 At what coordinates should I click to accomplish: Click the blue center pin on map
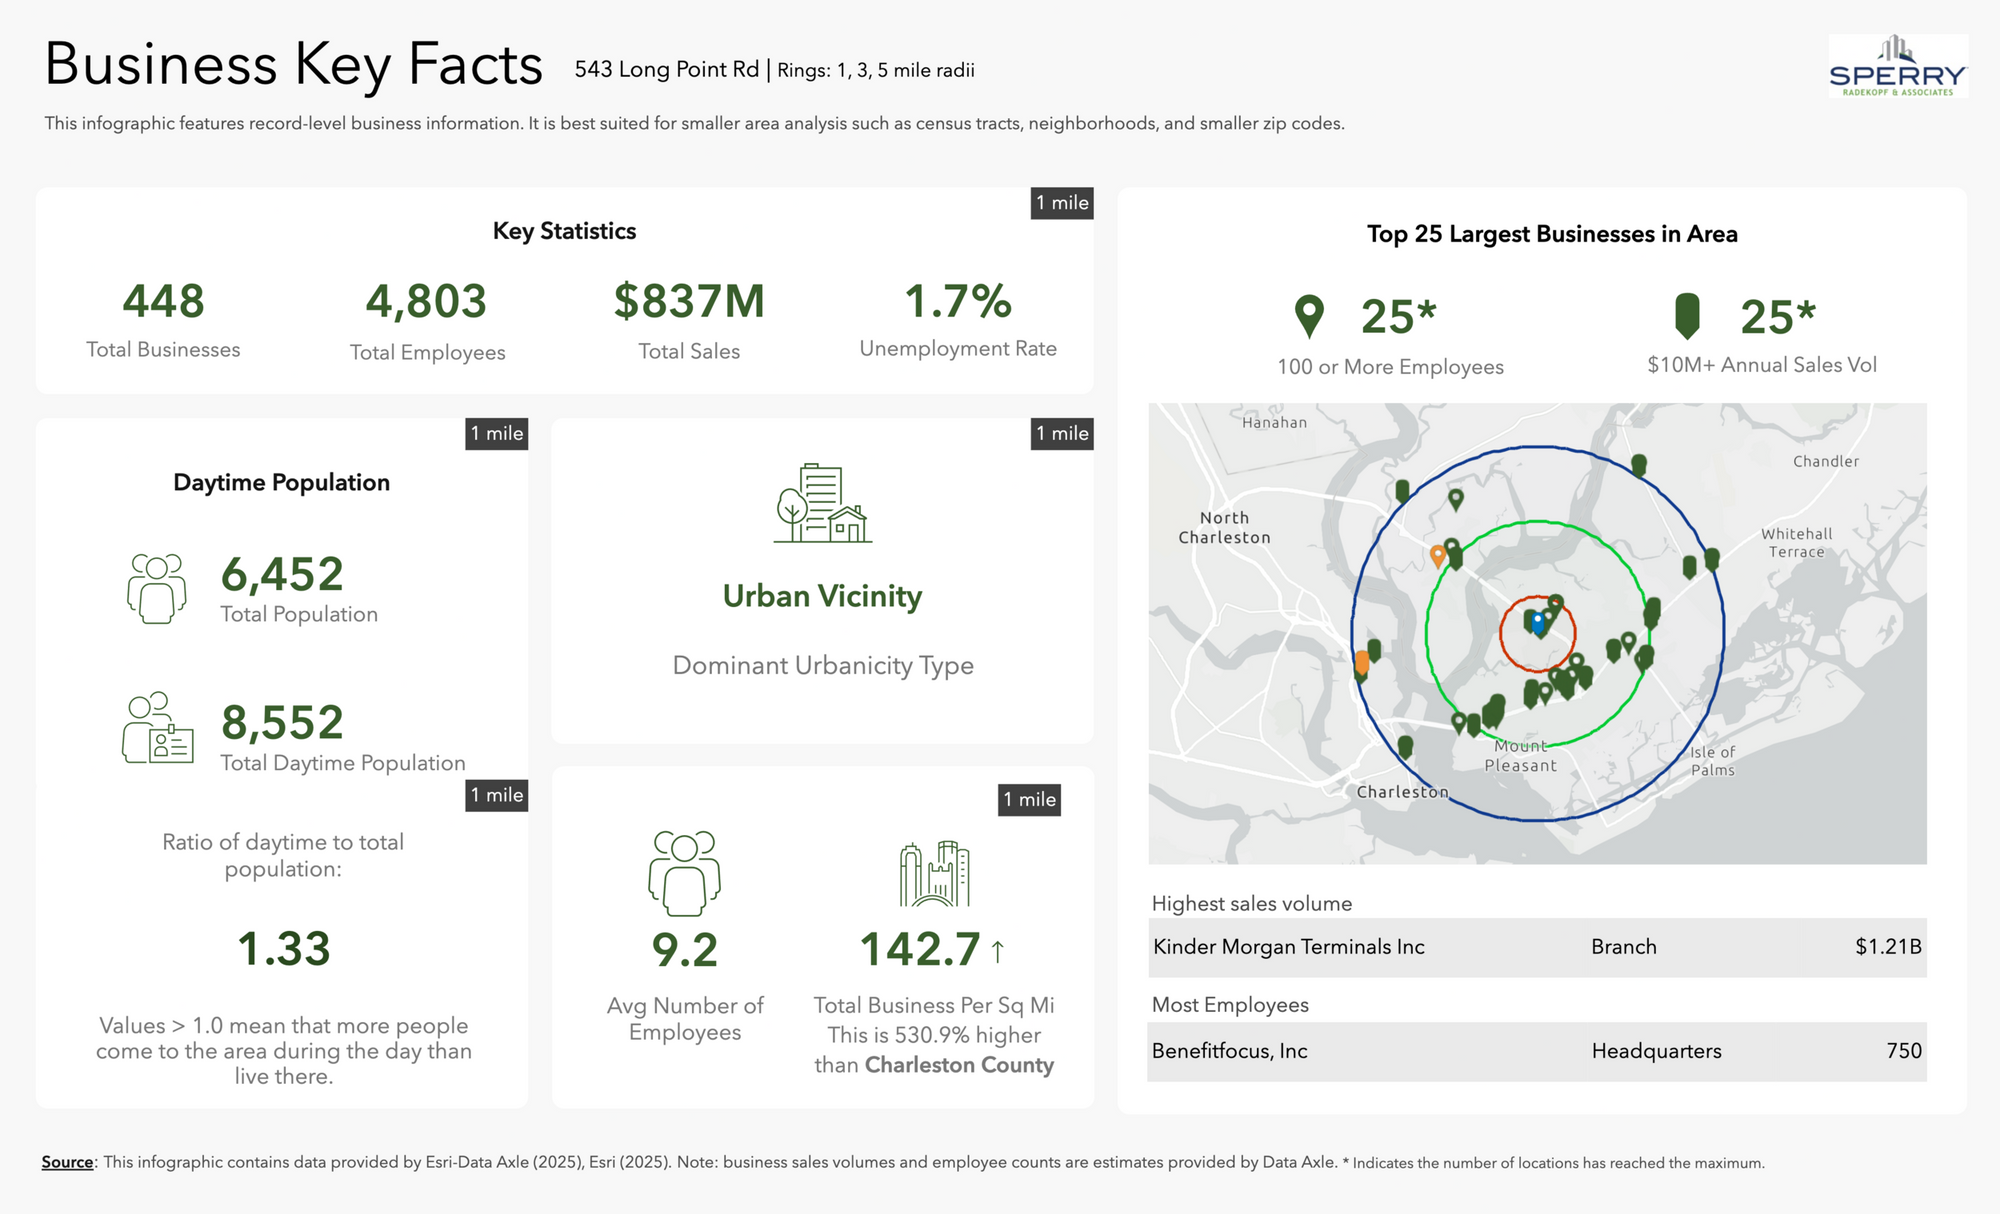[x=1538, y=622]
